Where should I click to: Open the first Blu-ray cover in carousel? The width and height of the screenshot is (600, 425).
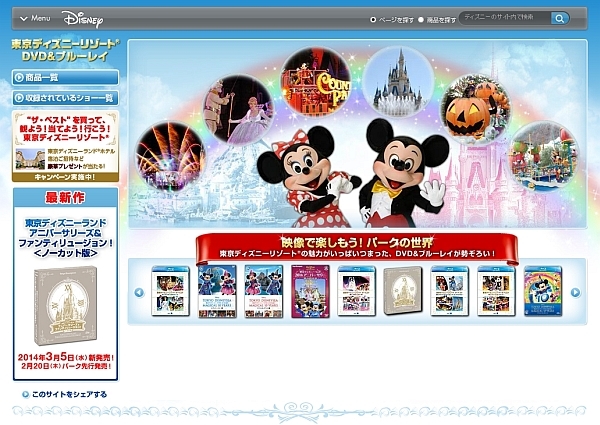coord(170,291)
